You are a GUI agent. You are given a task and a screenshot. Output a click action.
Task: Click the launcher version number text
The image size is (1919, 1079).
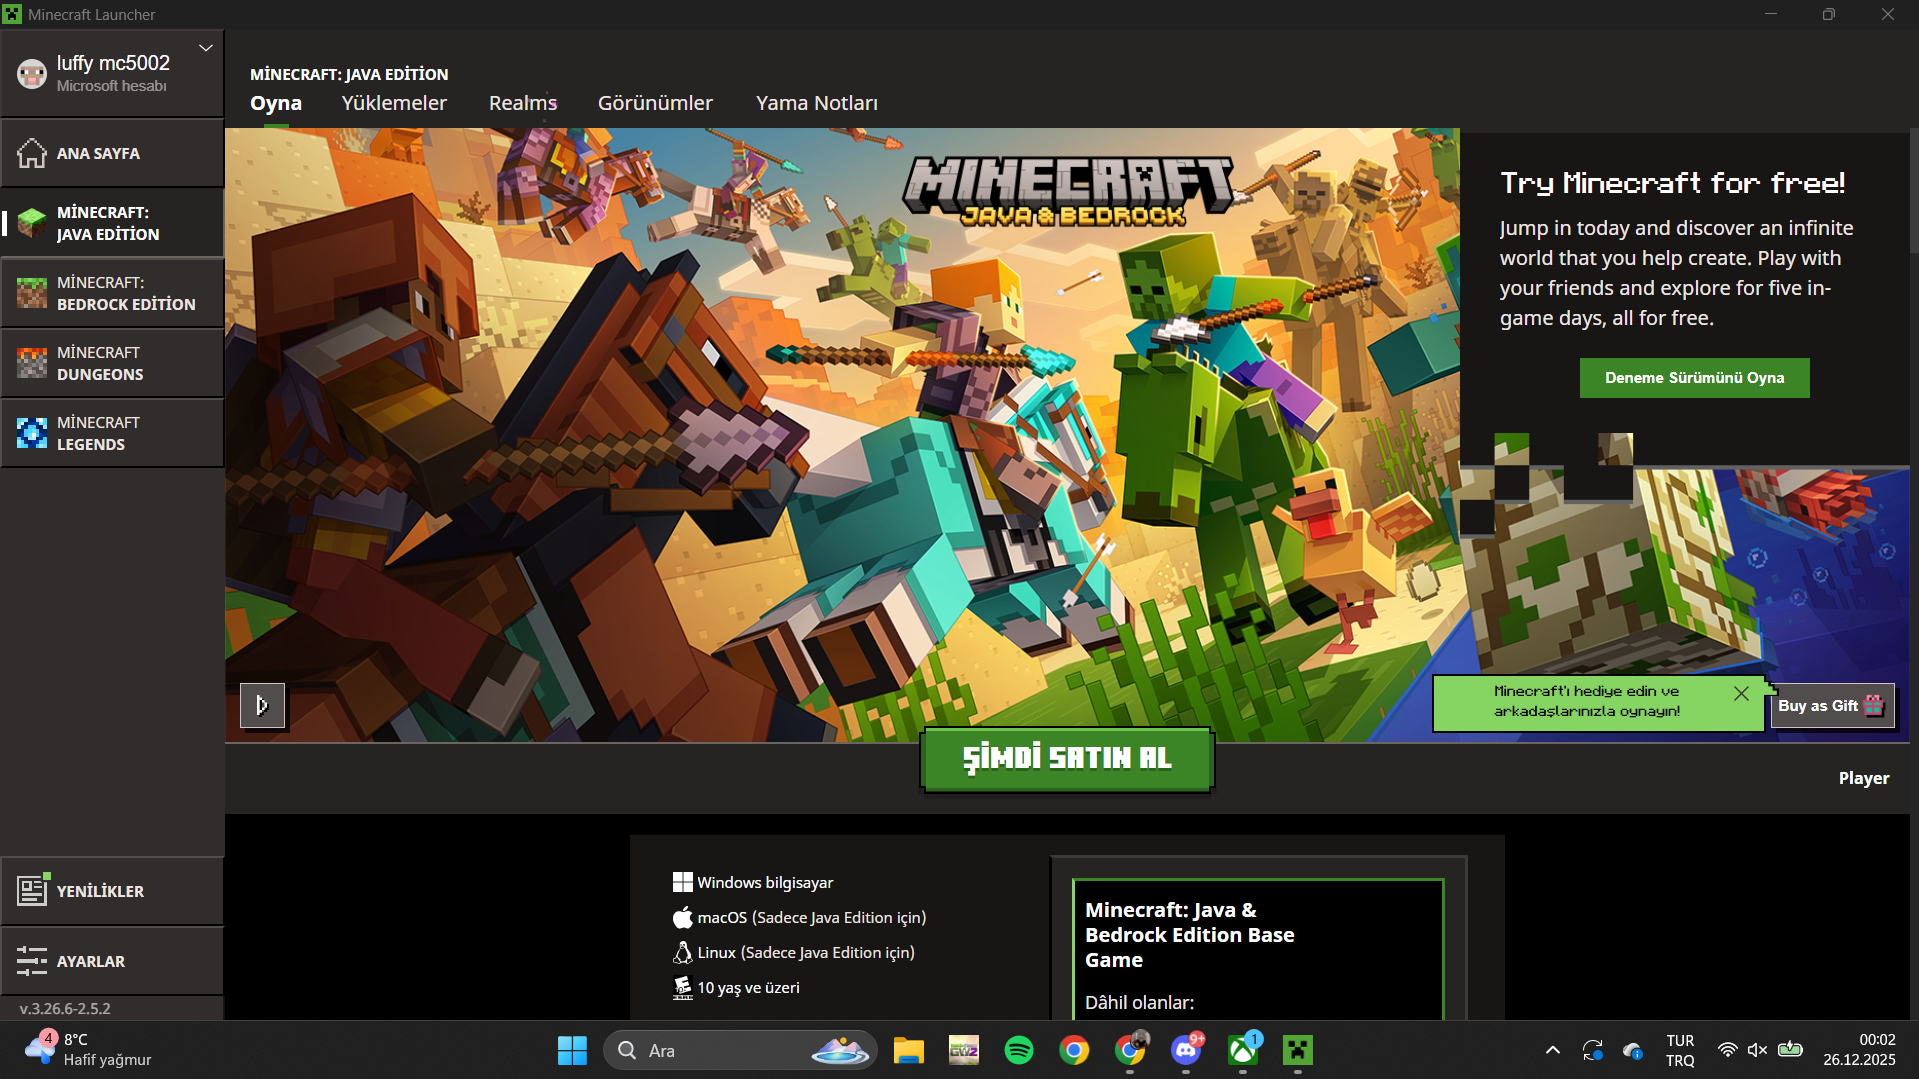click(65, 1009)
